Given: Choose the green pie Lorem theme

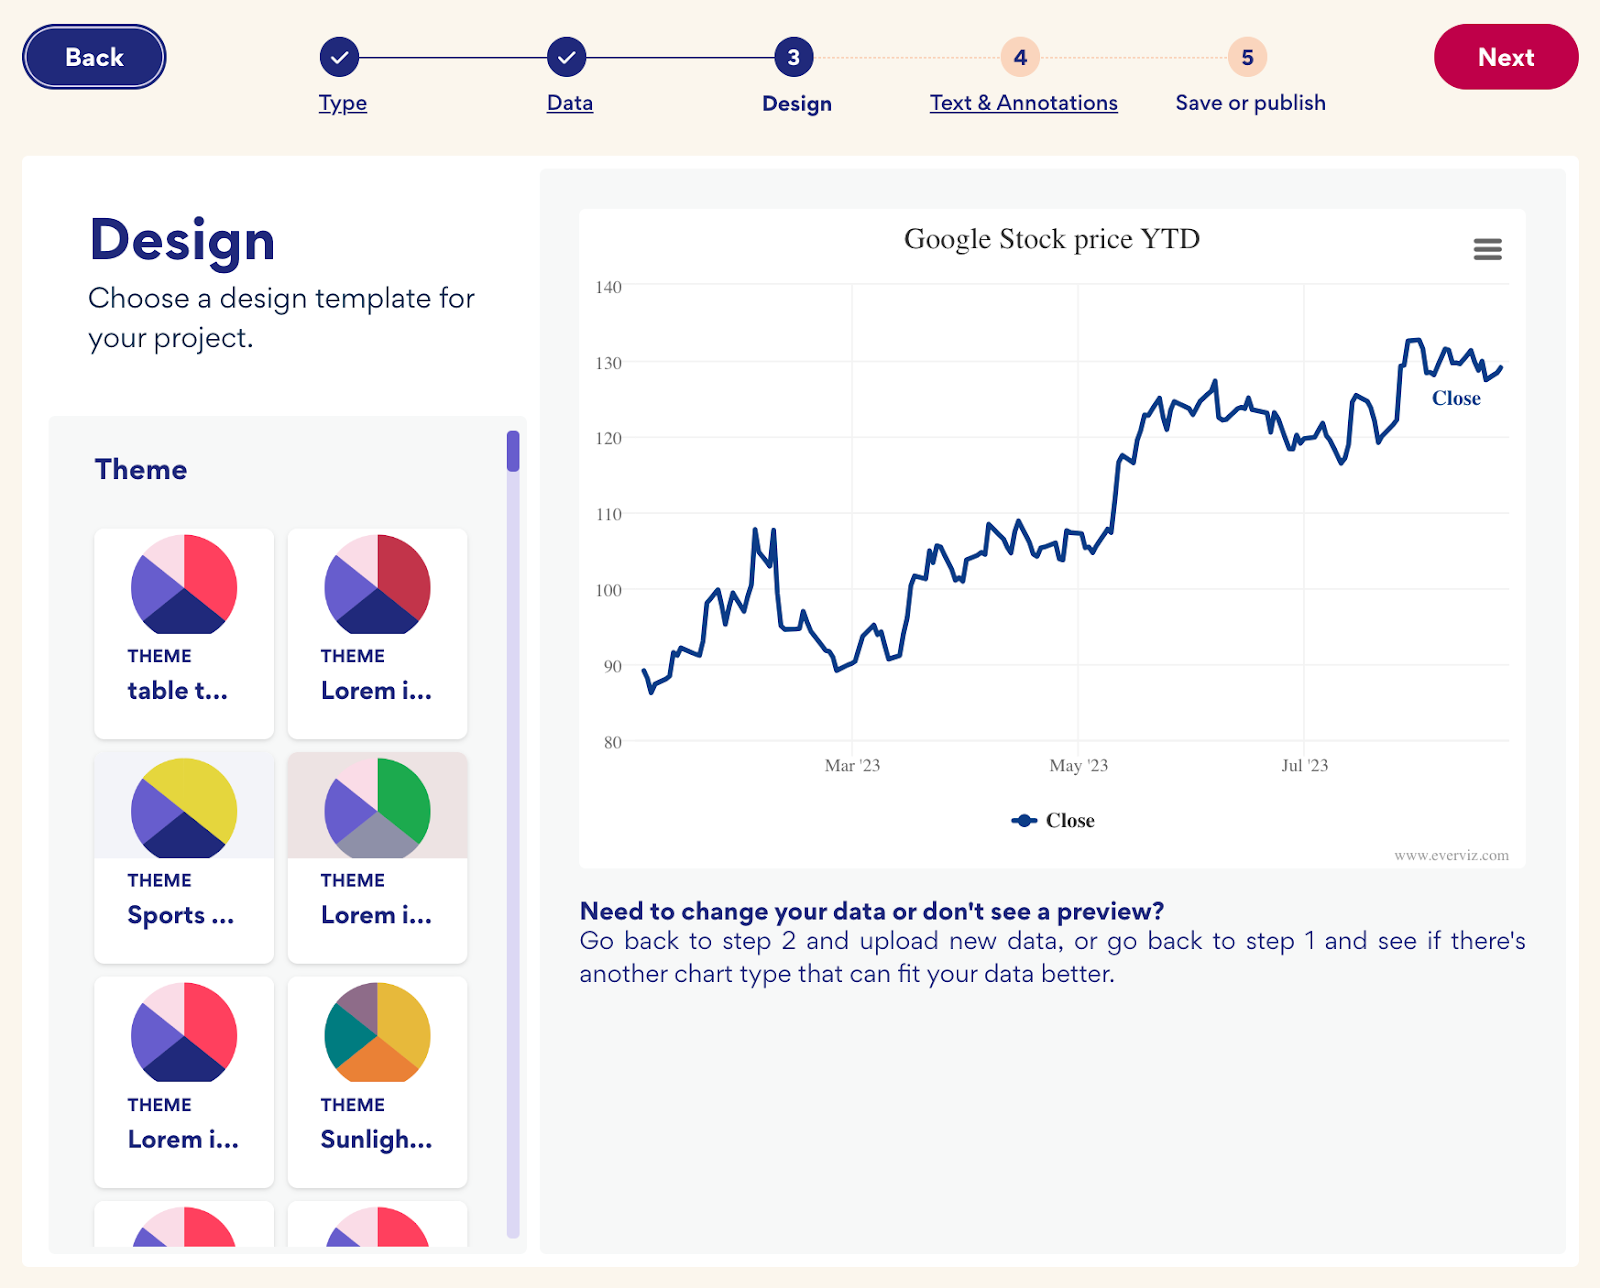Looking at the screenshot, I should [x=377, y=858].
